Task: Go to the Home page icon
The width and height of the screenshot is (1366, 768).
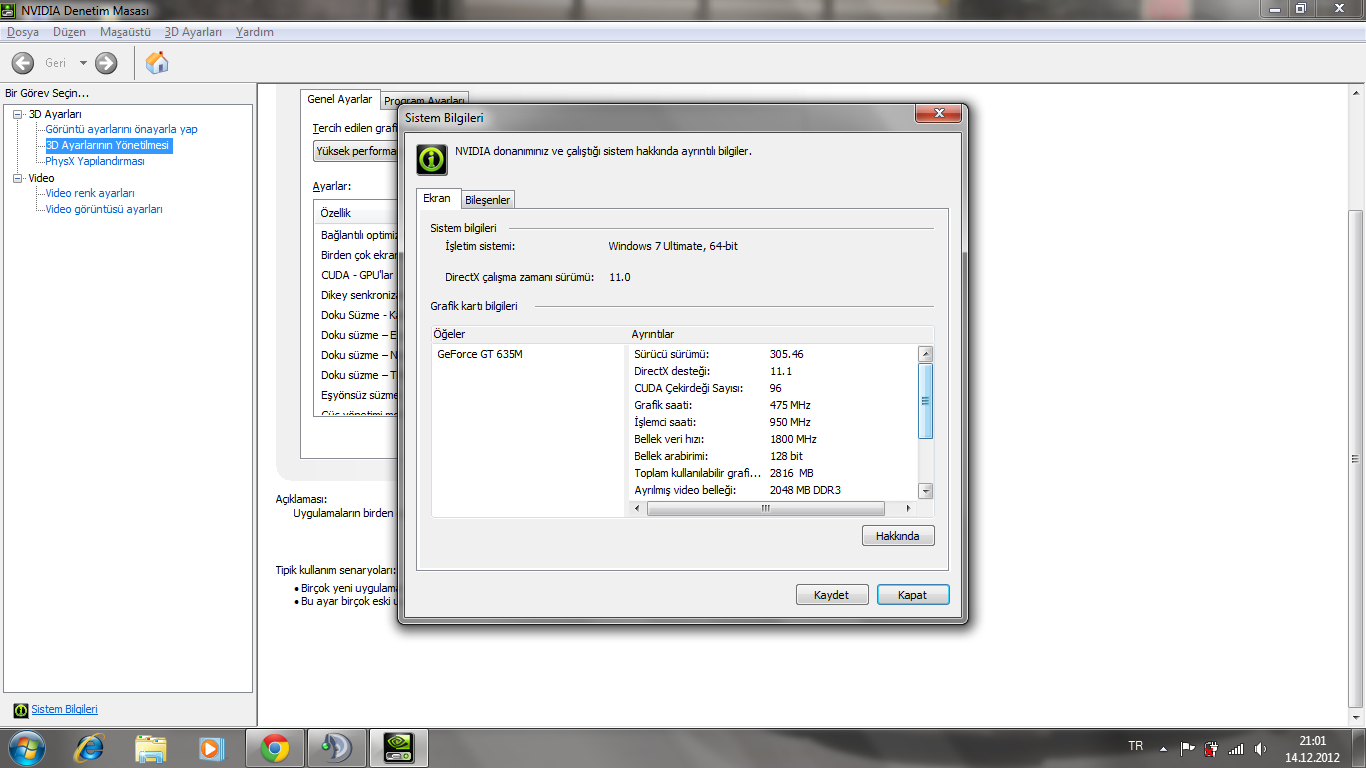Action: pos(157,63)
